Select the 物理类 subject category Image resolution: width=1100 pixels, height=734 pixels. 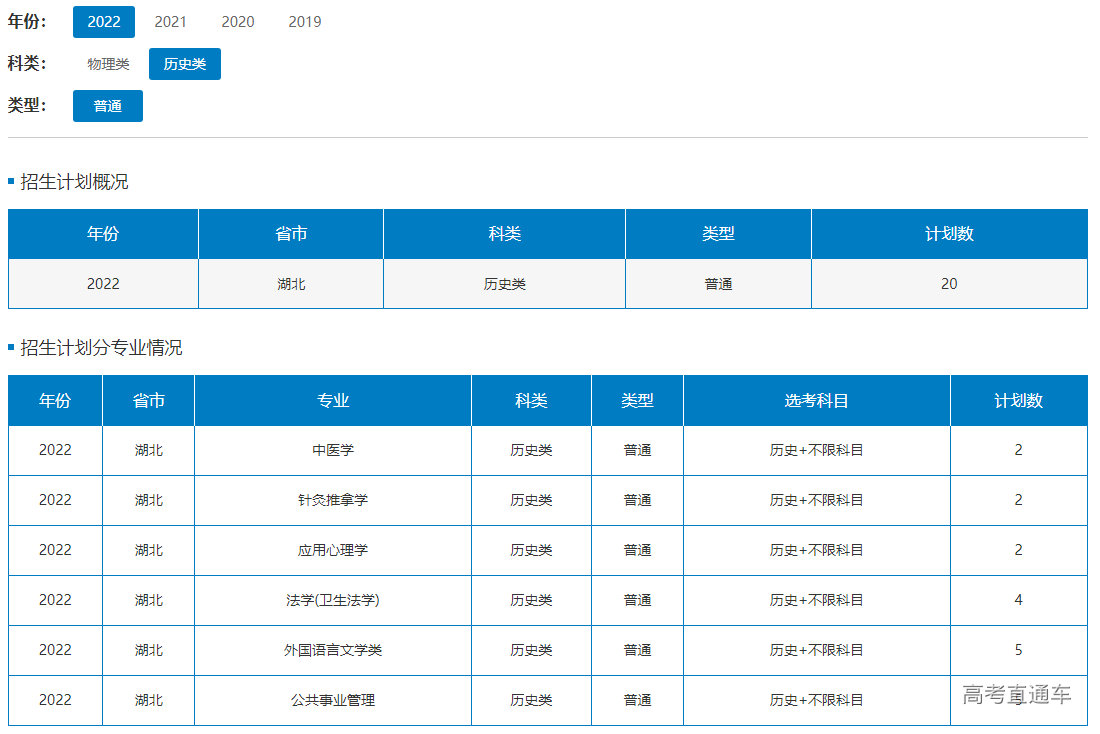108,64
